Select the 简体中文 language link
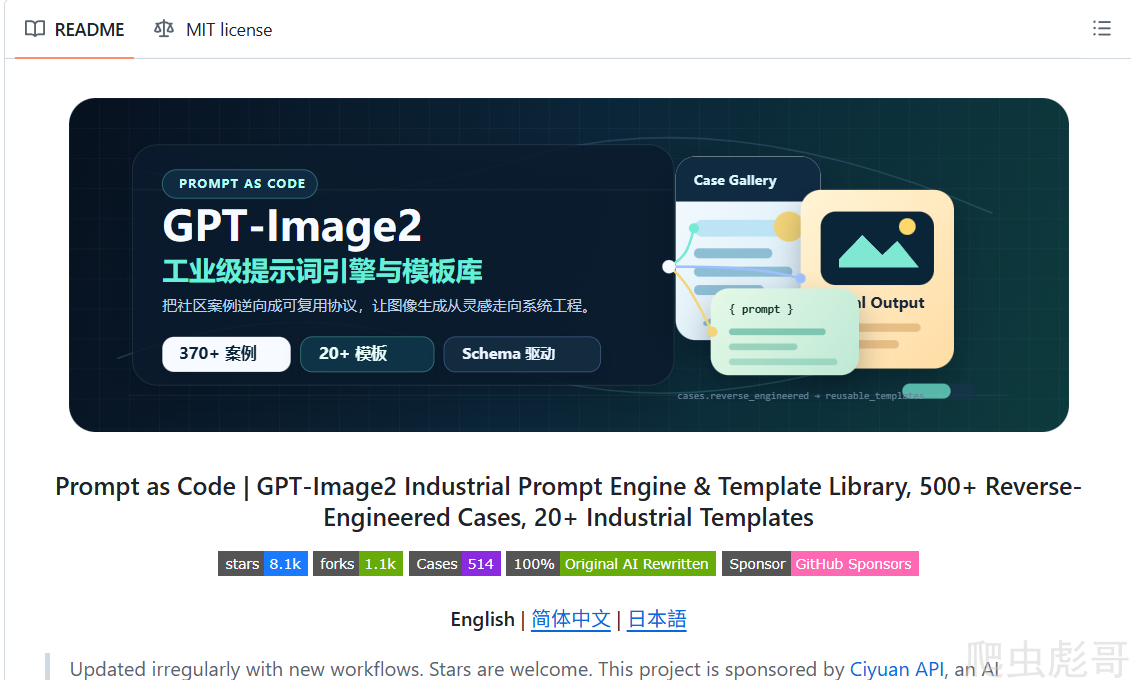The height and width of the screenshot is (680, 1131). click(571, 619)
